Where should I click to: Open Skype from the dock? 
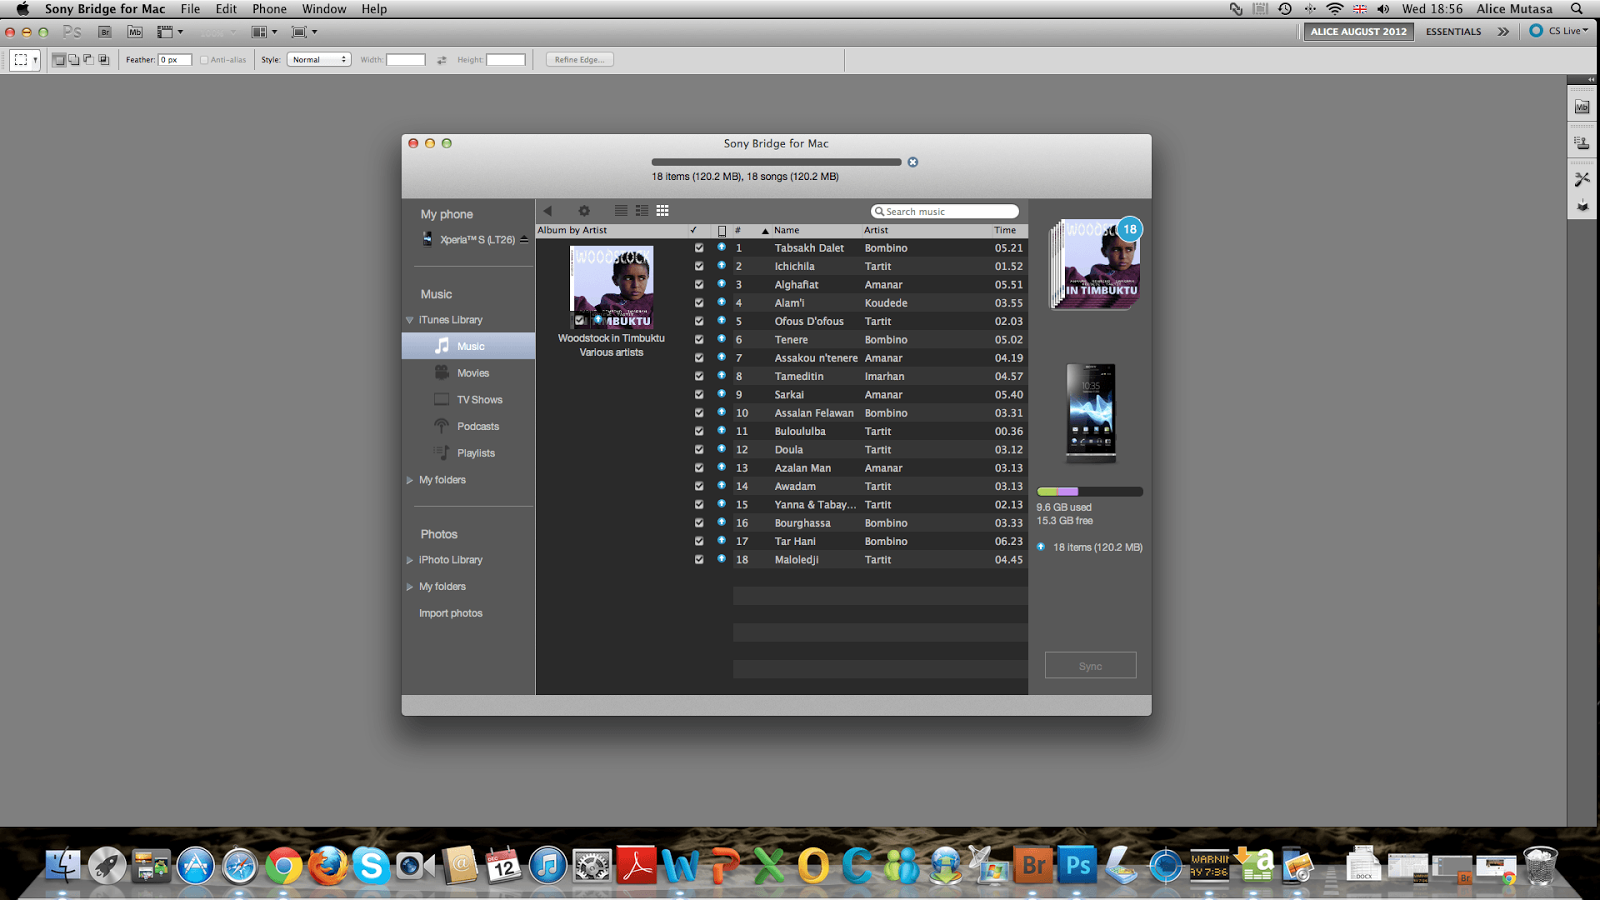tap(371, 865)
